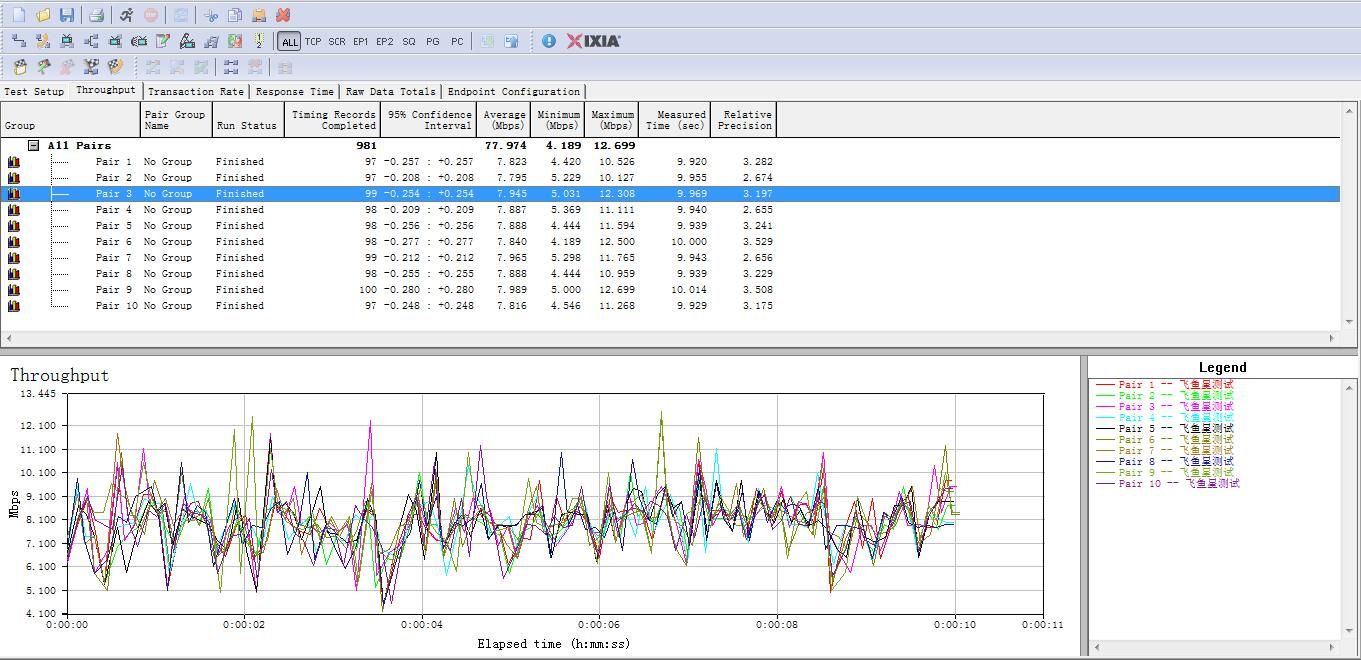1361x660 pixels.
Task: Sort by 95% Confidence Interval header
Action: tap(428, 120)
